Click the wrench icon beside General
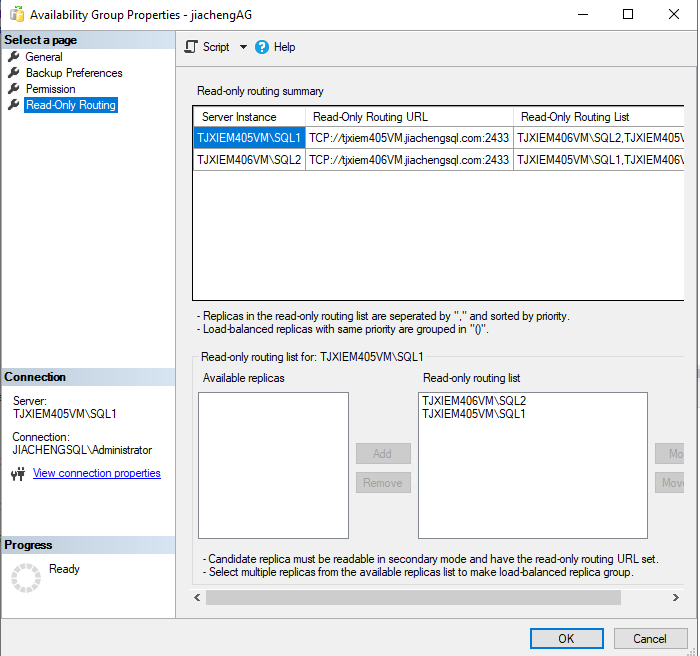Image resolution: width=700 pixels, height=656 pixels. point(14,57)
